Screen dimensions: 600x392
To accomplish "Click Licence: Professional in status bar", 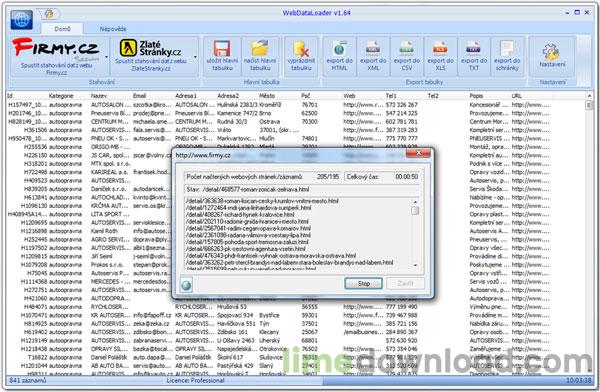I will pos(195,381).
